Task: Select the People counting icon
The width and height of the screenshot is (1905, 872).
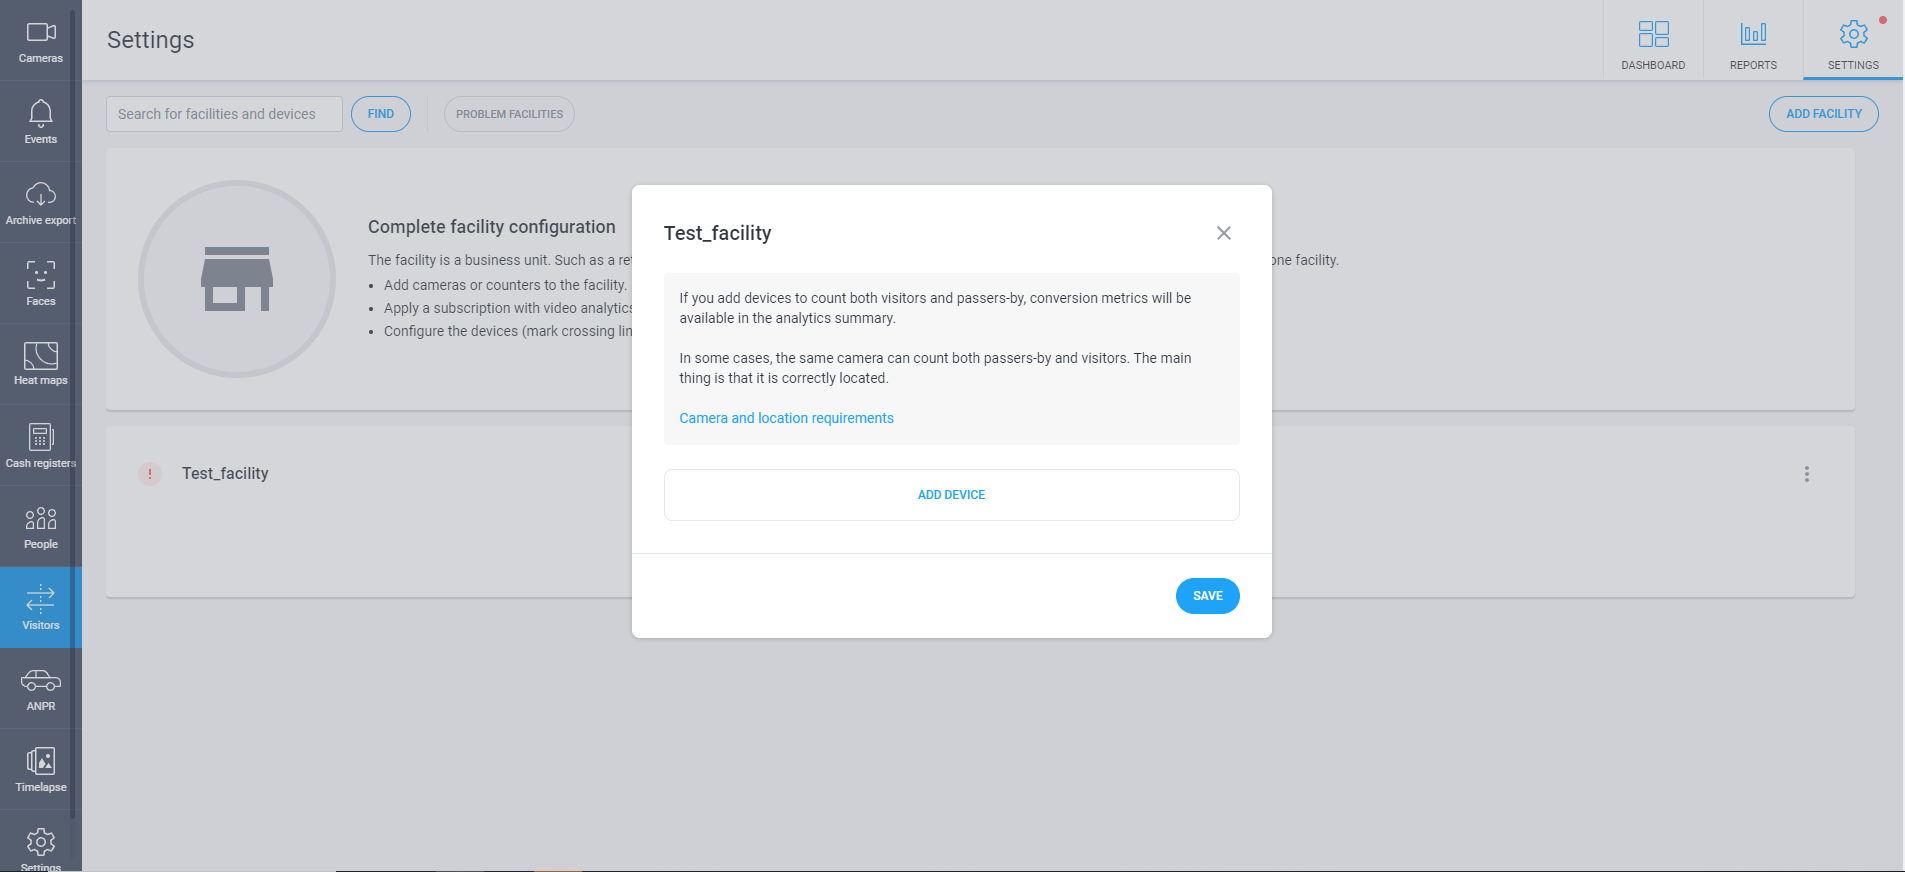Action: pos(41,518)
